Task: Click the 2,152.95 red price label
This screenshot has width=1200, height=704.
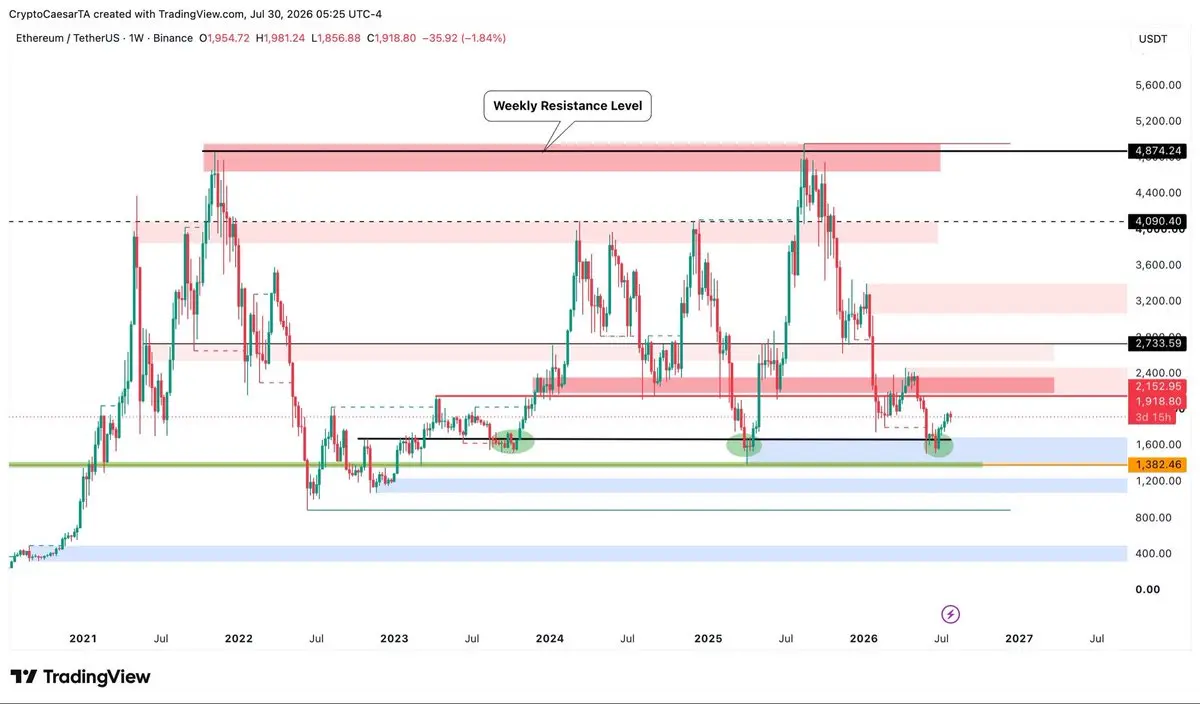Action: pos(1159,386)
